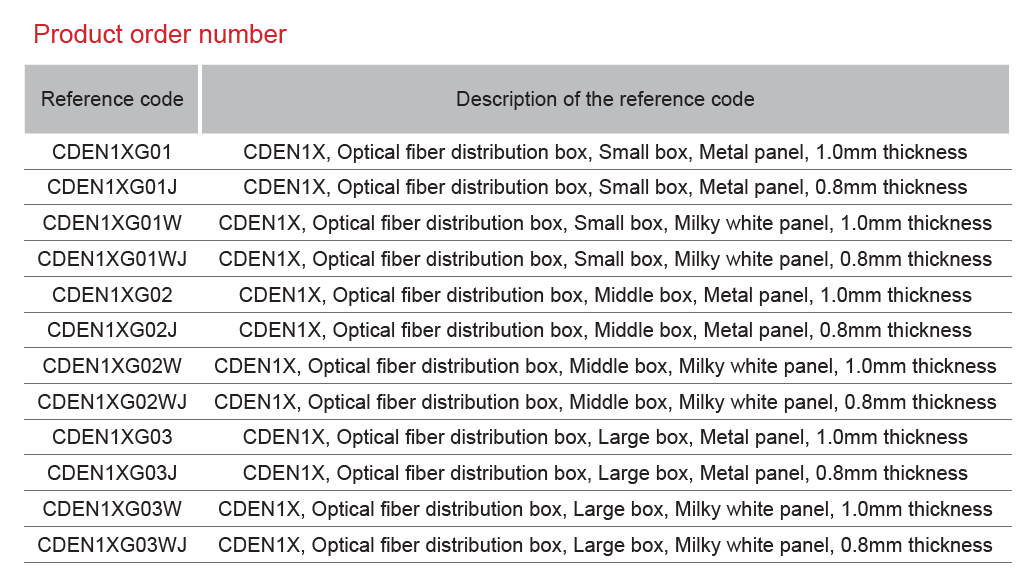Click the Small box, Milky white, 0.8mm description
Image resolution: width=1032 pixels, height=574 pixels.
605,259
